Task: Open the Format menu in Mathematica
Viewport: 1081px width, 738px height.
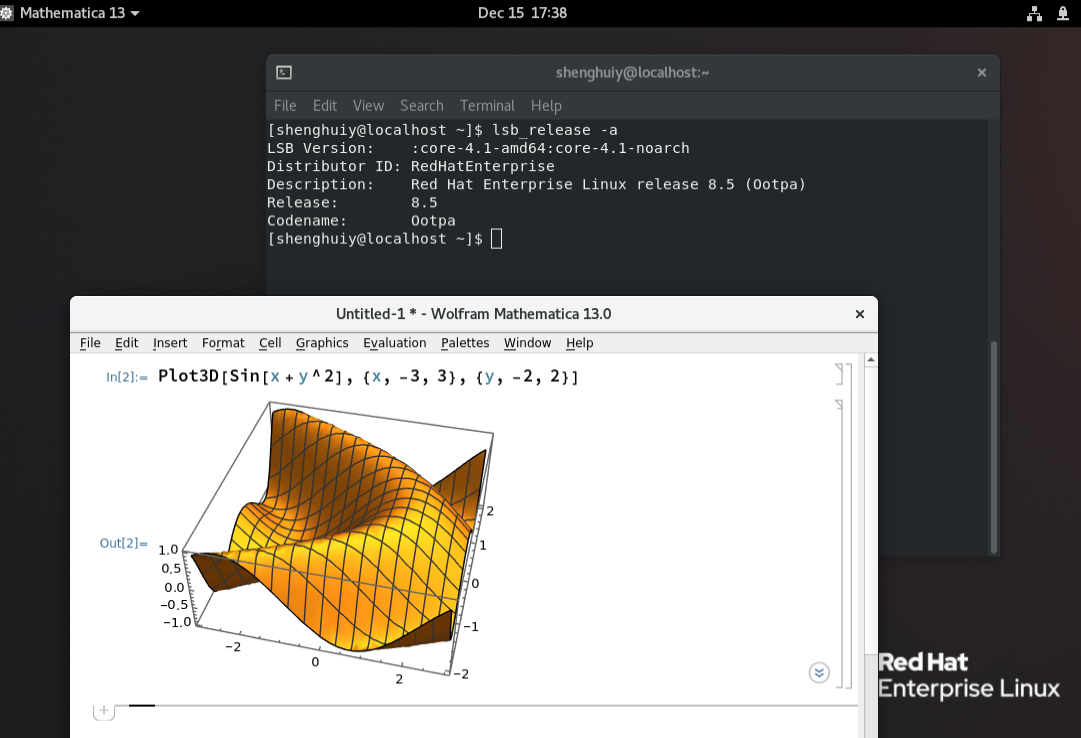Action: tap(223, 343)
